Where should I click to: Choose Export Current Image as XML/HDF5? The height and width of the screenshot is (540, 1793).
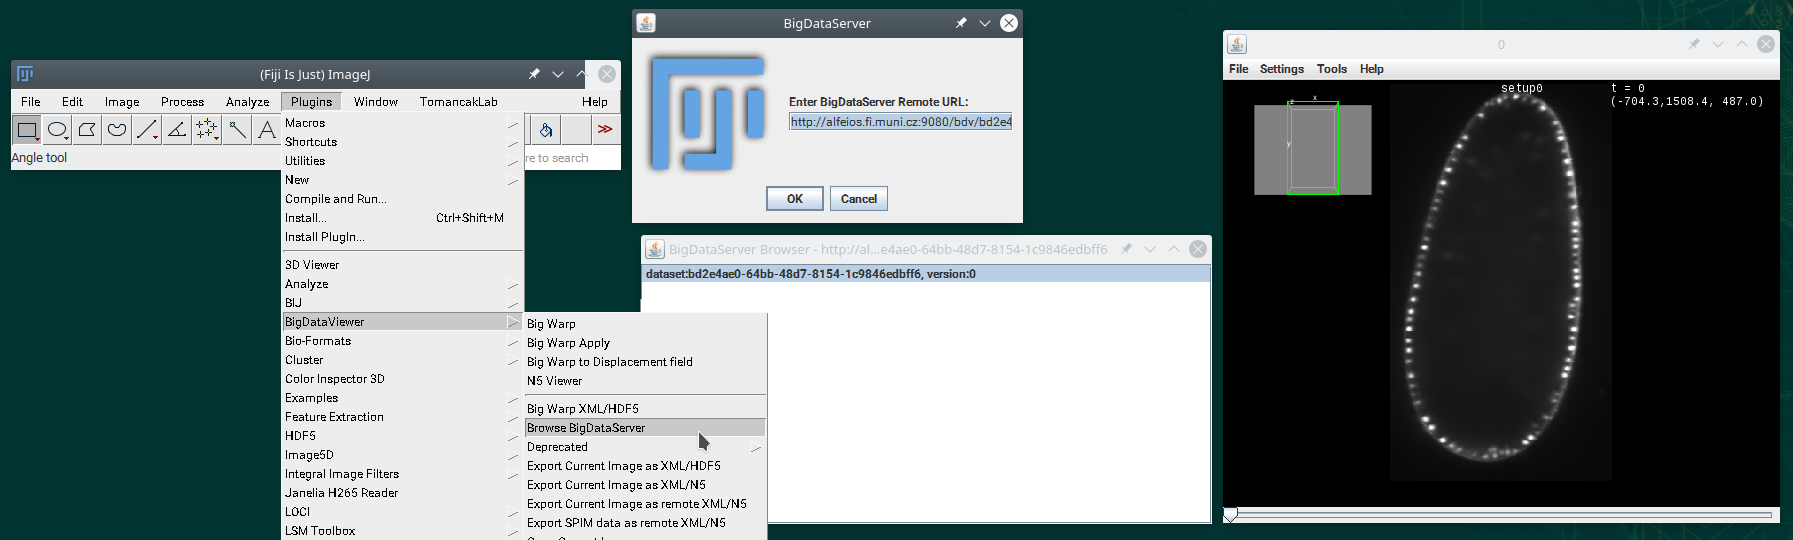[x=645, y=466]
